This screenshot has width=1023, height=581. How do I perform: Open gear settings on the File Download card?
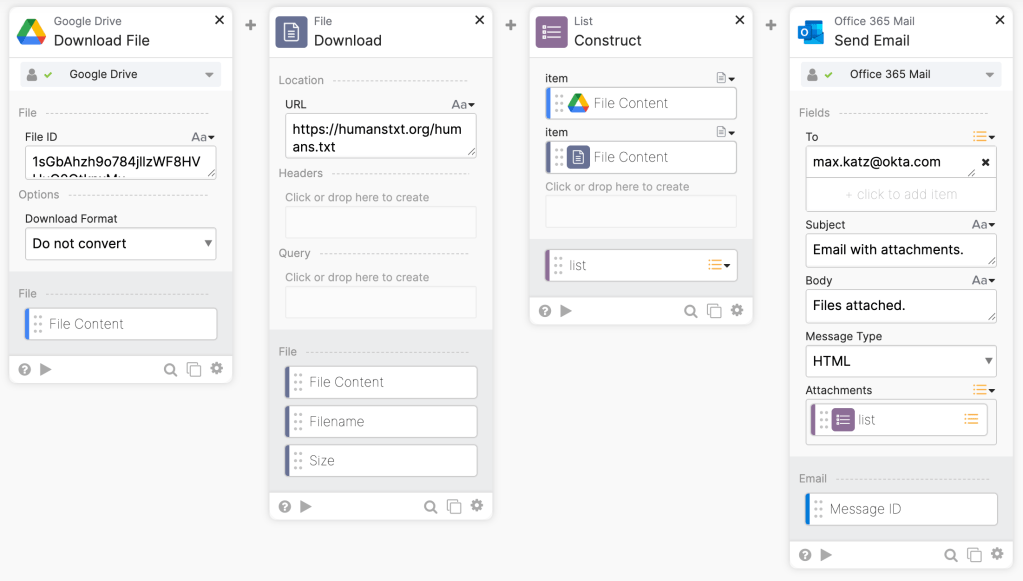[477, 506]
